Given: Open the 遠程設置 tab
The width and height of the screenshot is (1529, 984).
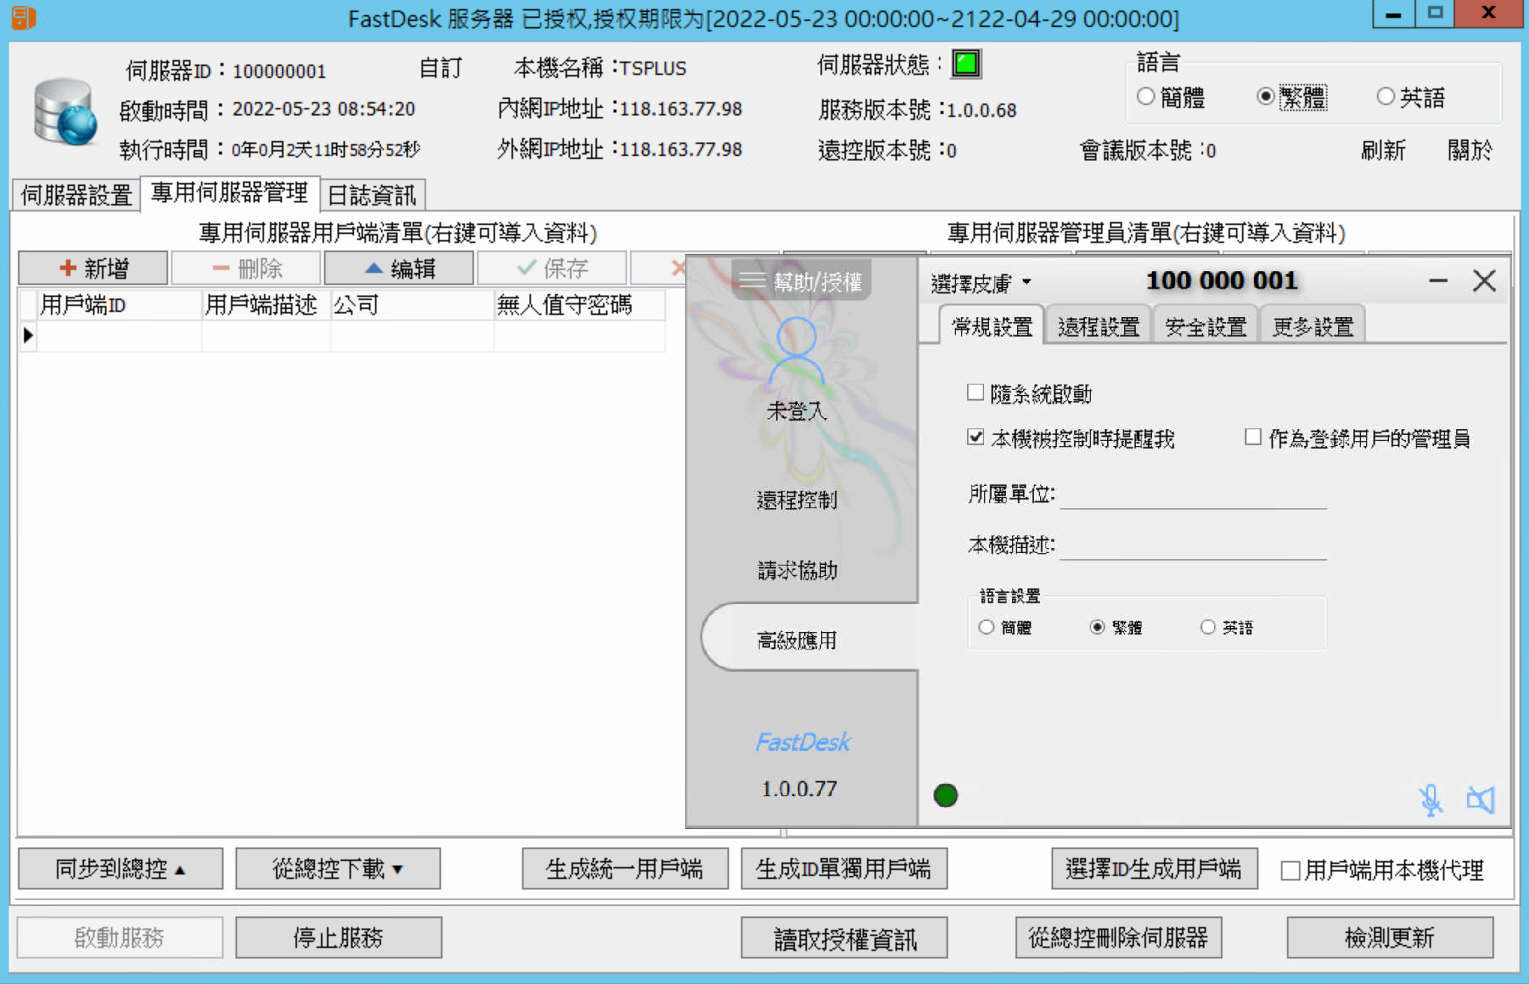Looking at the screenshot, I should [x=1098, y=326].
